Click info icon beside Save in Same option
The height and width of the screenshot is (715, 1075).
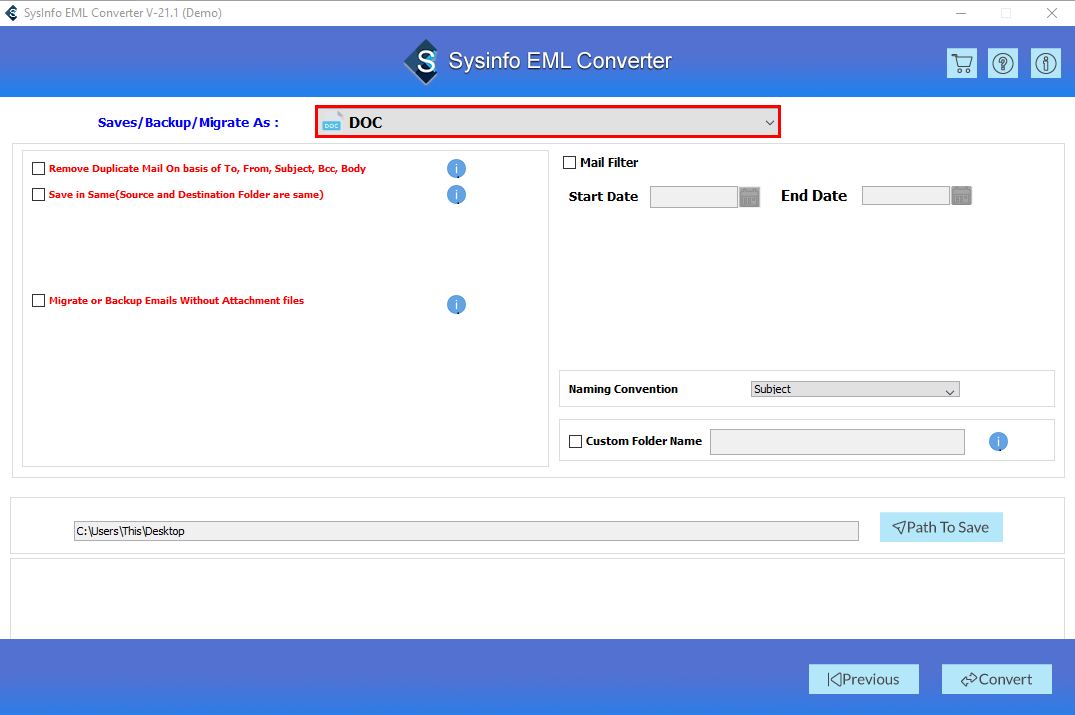pyautogui.click(x=456, y=195)
